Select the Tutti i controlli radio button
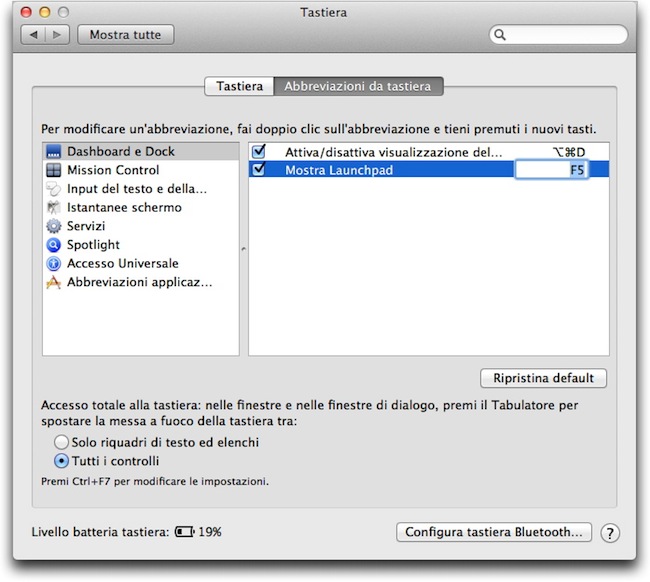Viewport: 650px width, 582px height. pyautogui.click(x=61, y=461)
